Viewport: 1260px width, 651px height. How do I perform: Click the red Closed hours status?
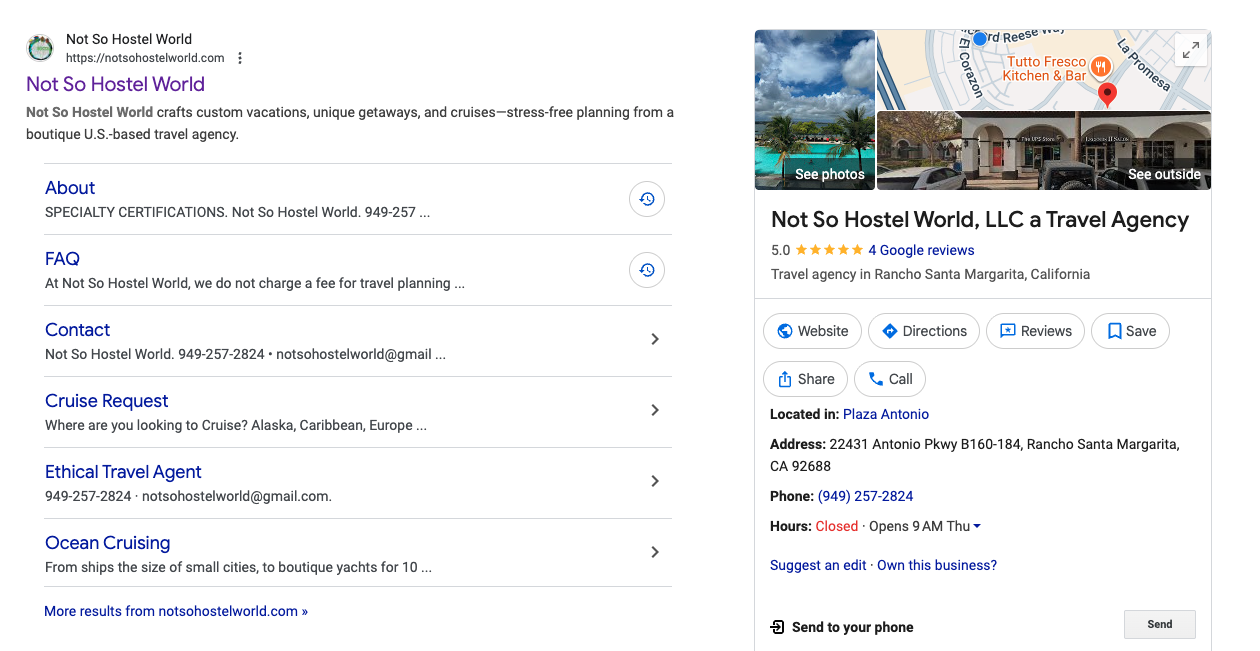coord(837,526)
